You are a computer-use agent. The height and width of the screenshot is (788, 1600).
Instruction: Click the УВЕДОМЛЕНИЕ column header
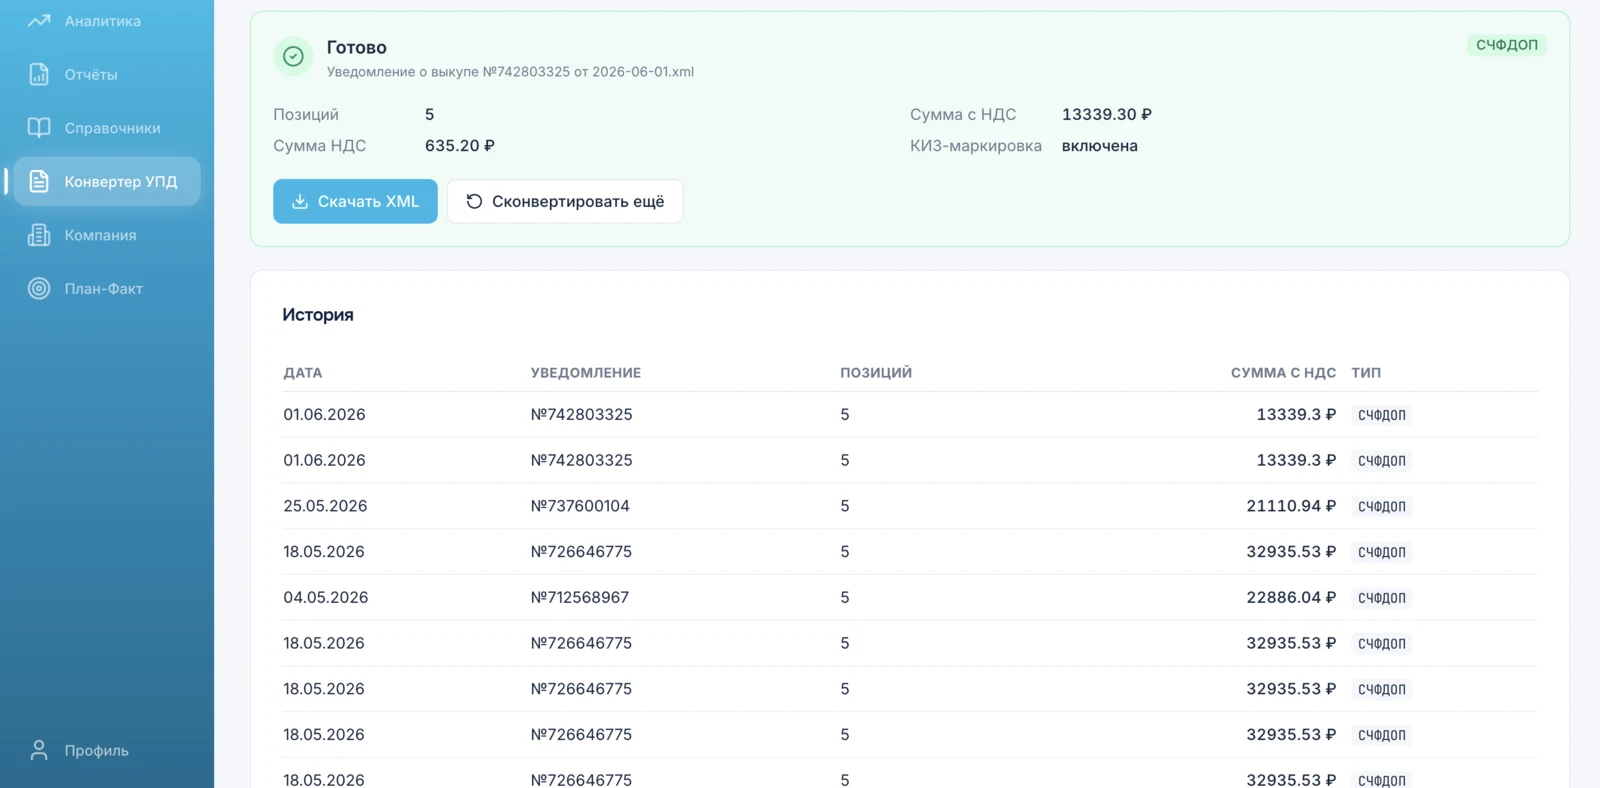pyautogui.click(x=586, y=373)
